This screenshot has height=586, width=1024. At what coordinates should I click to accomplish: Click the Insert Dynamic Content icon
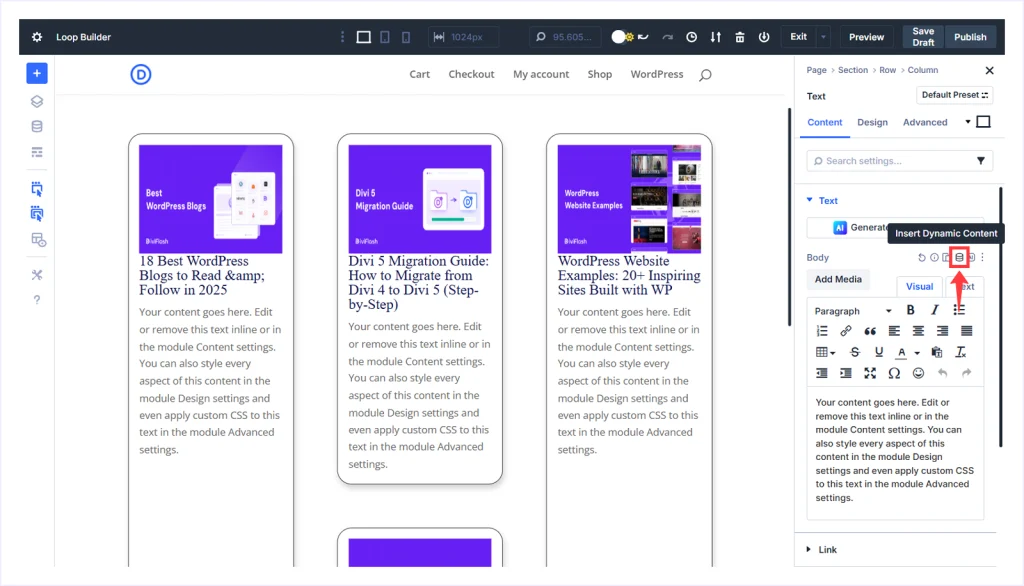click(x=959, y=258)
